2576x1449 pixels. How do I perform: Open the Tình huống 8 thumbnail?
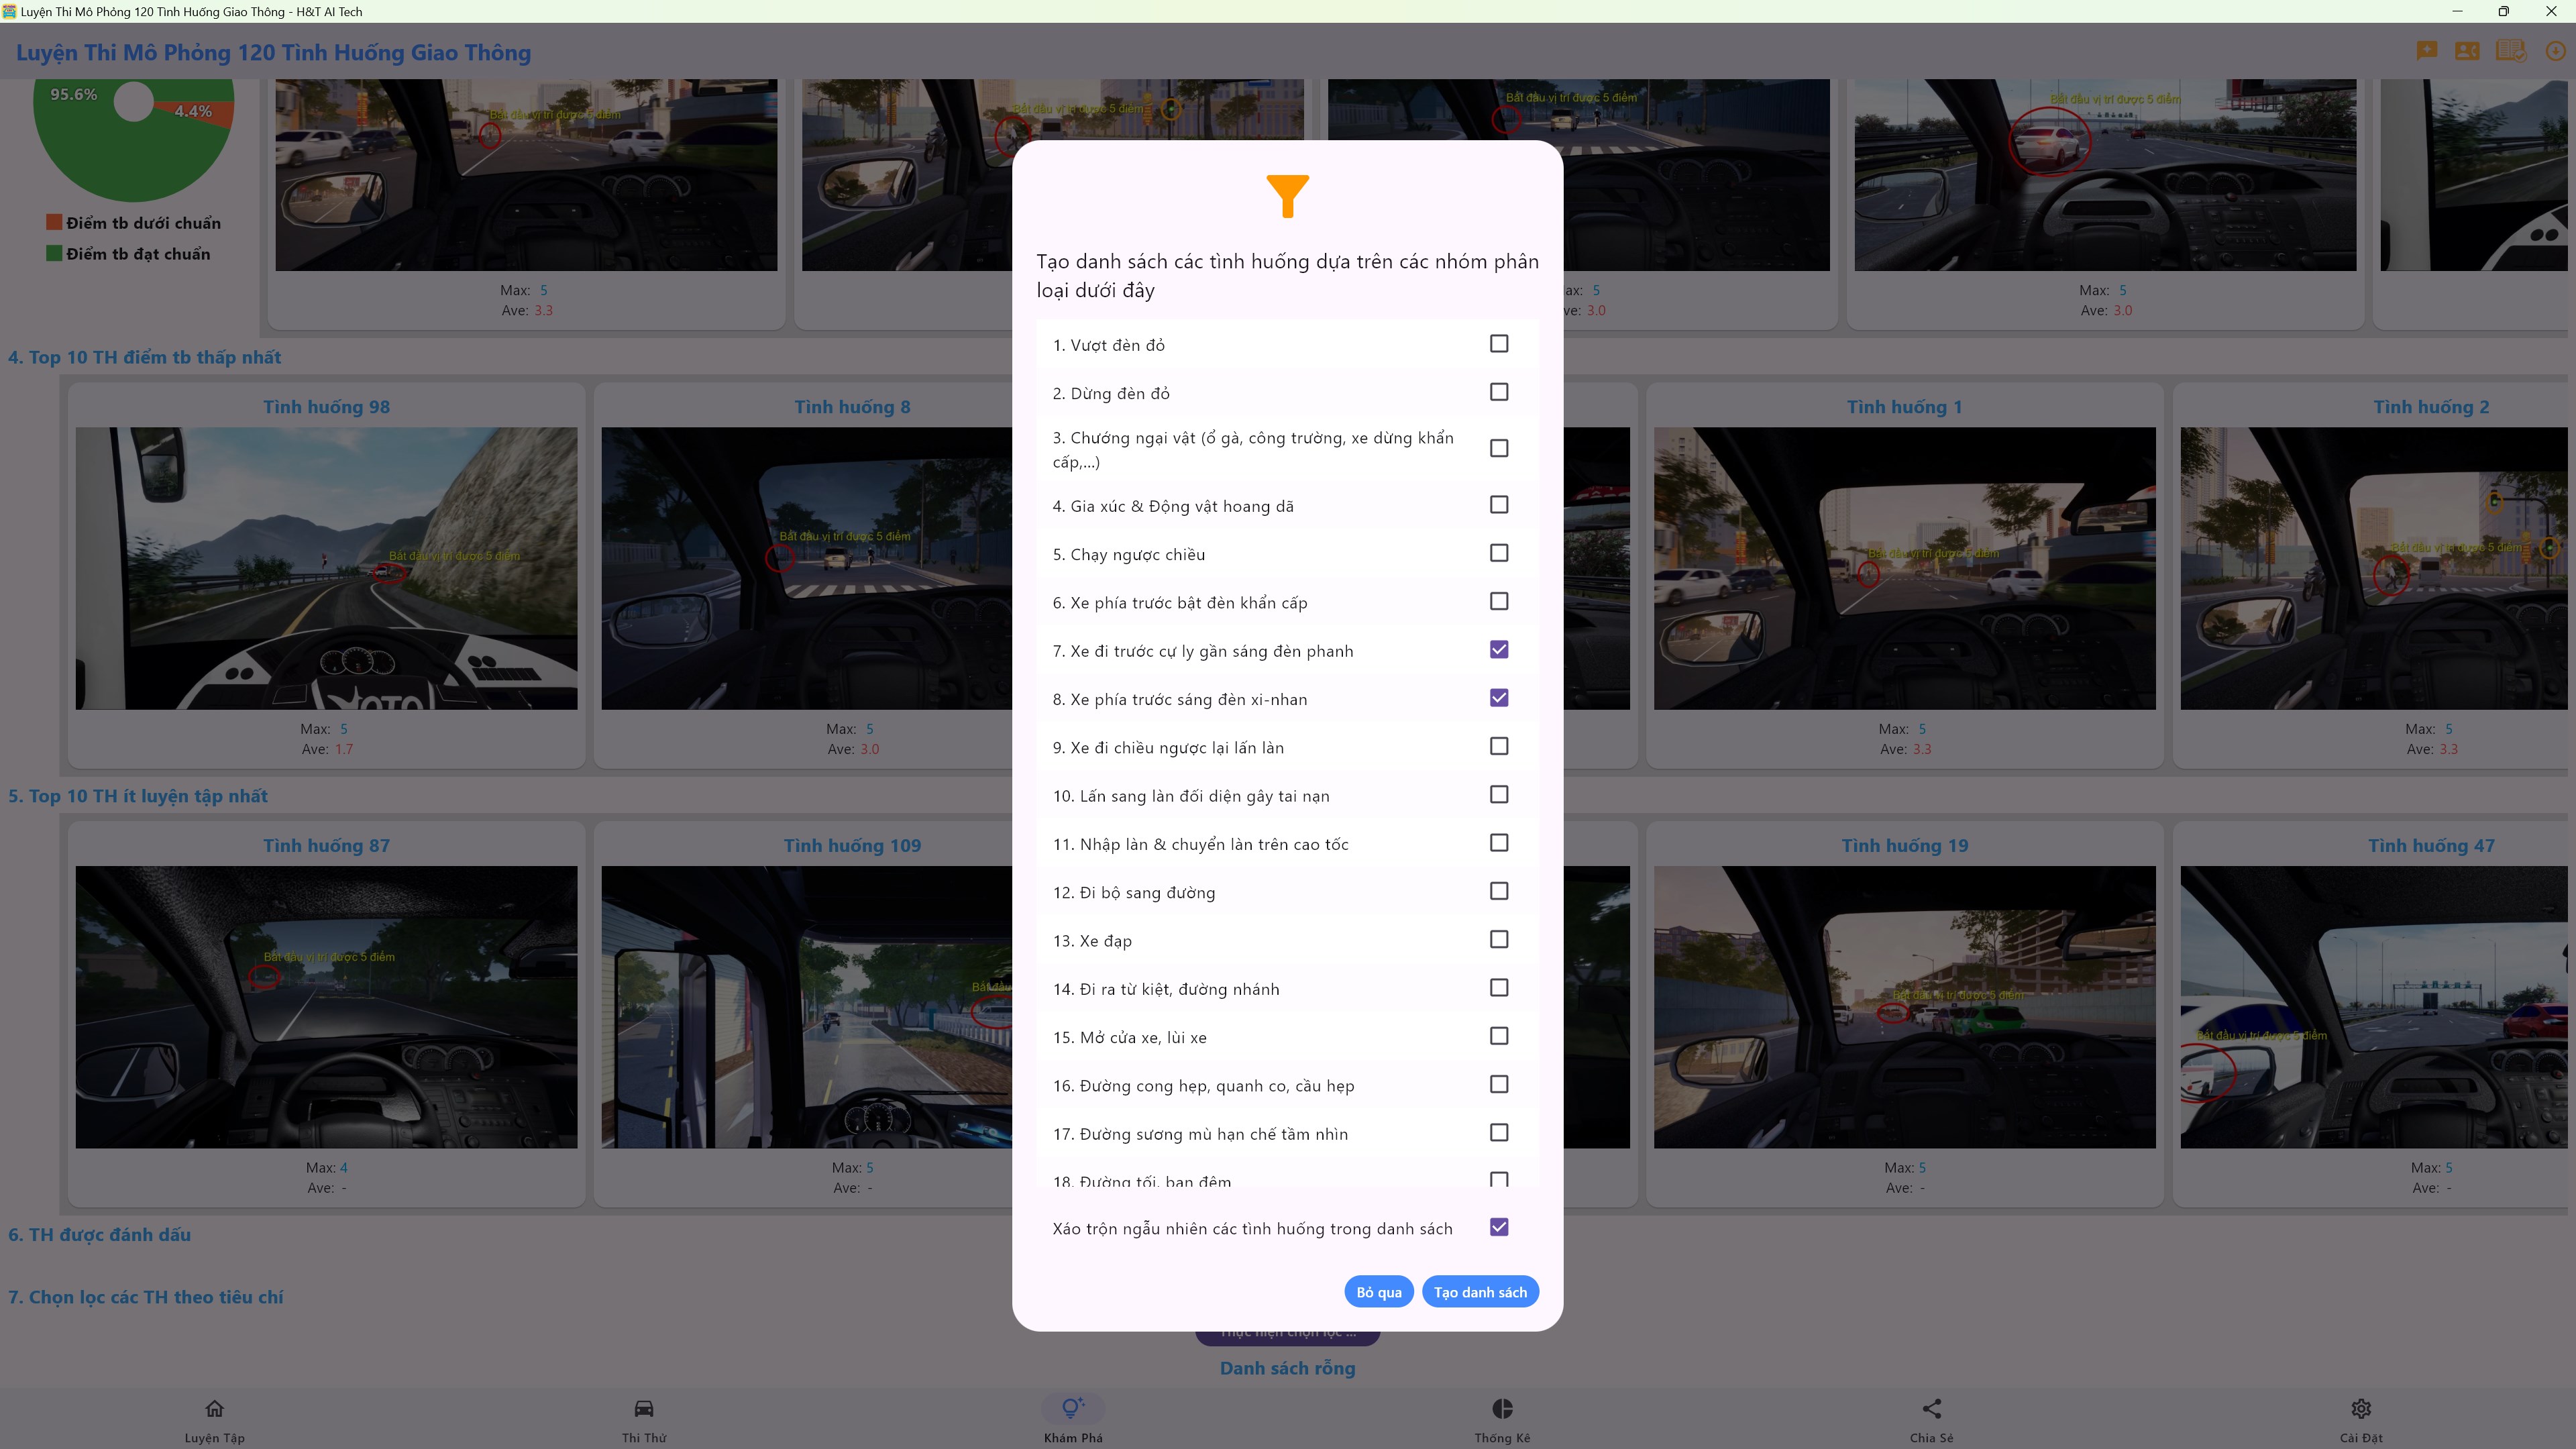(x=807, y=569)
